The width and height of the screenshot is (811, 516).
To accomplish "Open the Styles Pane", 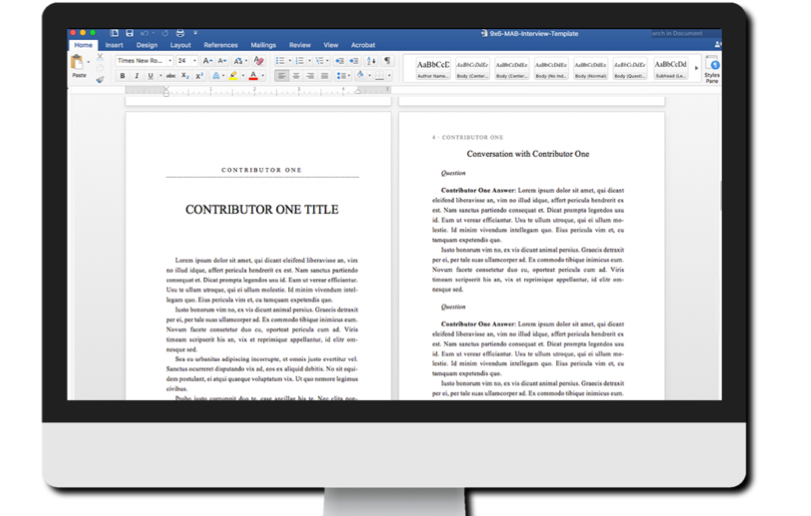I will (x=712, y=69).
